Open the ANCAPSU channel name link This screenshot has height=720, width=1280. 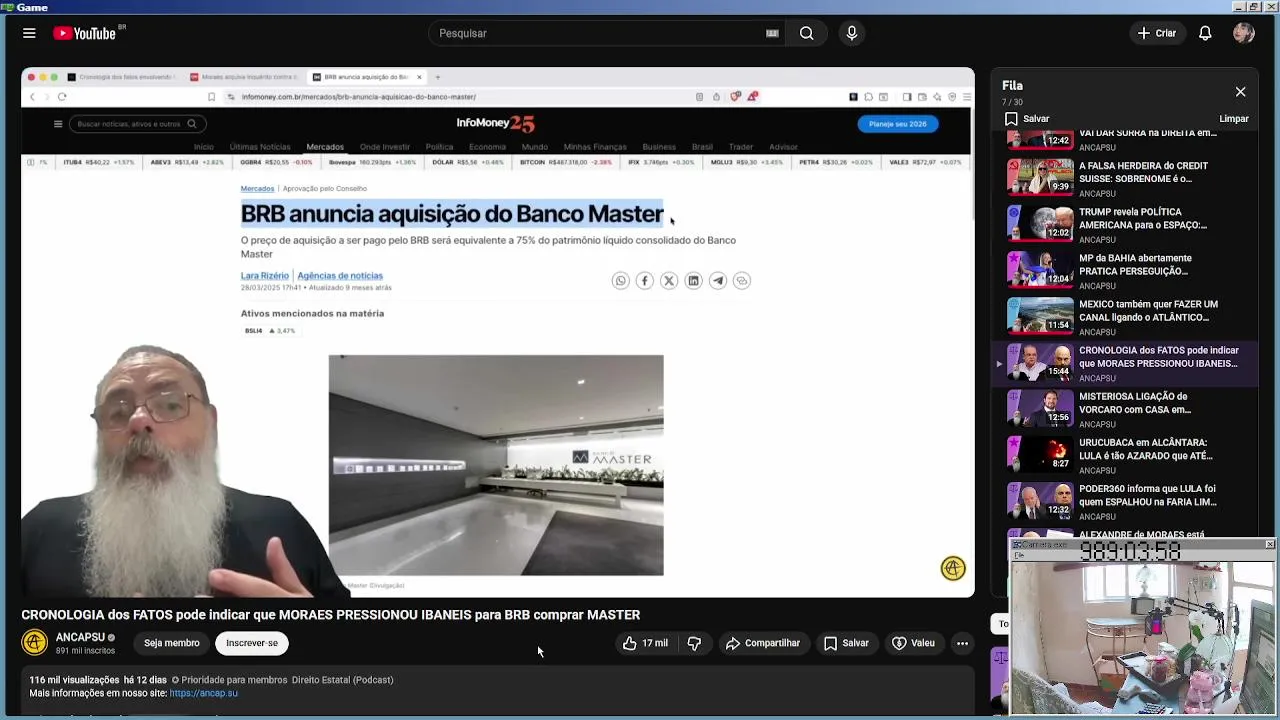[80, 637]
